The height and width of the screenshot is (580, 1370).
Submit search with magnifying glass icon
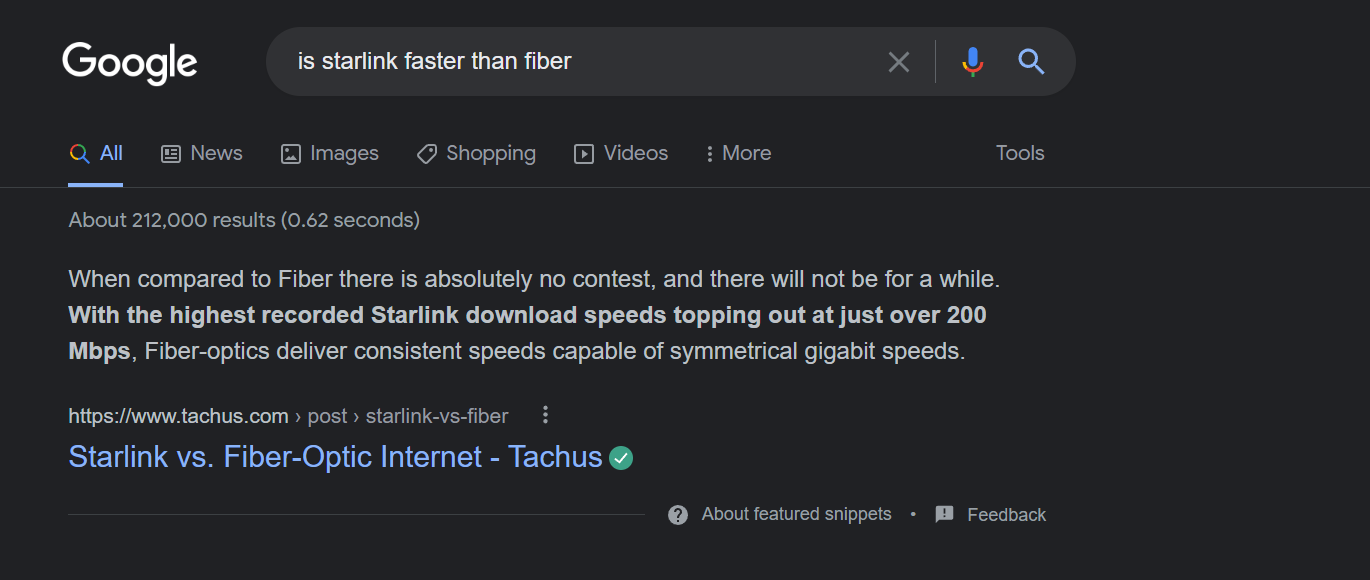[x=1031, y=62]
